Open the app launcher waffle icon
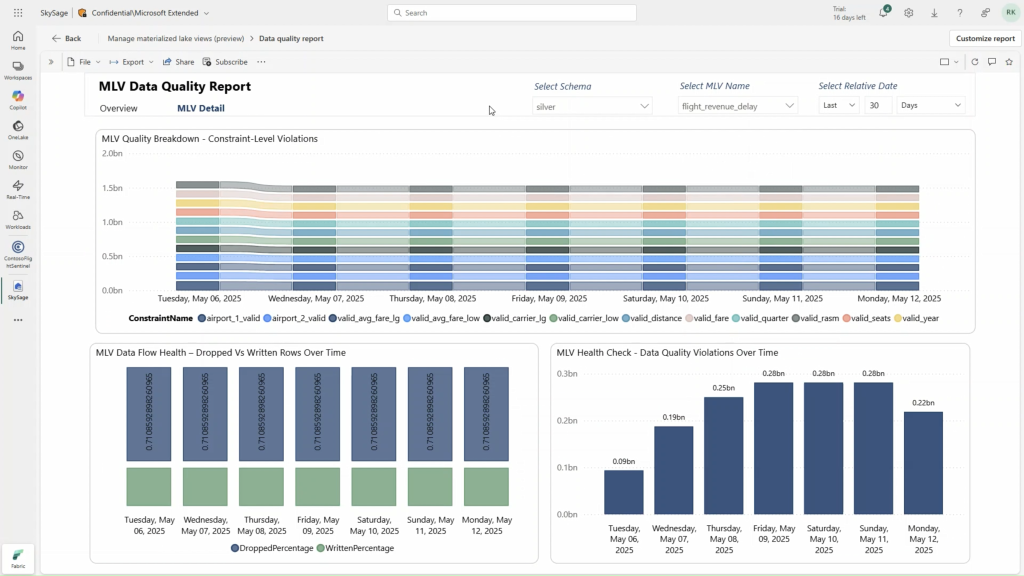 (x=18, y=12)
